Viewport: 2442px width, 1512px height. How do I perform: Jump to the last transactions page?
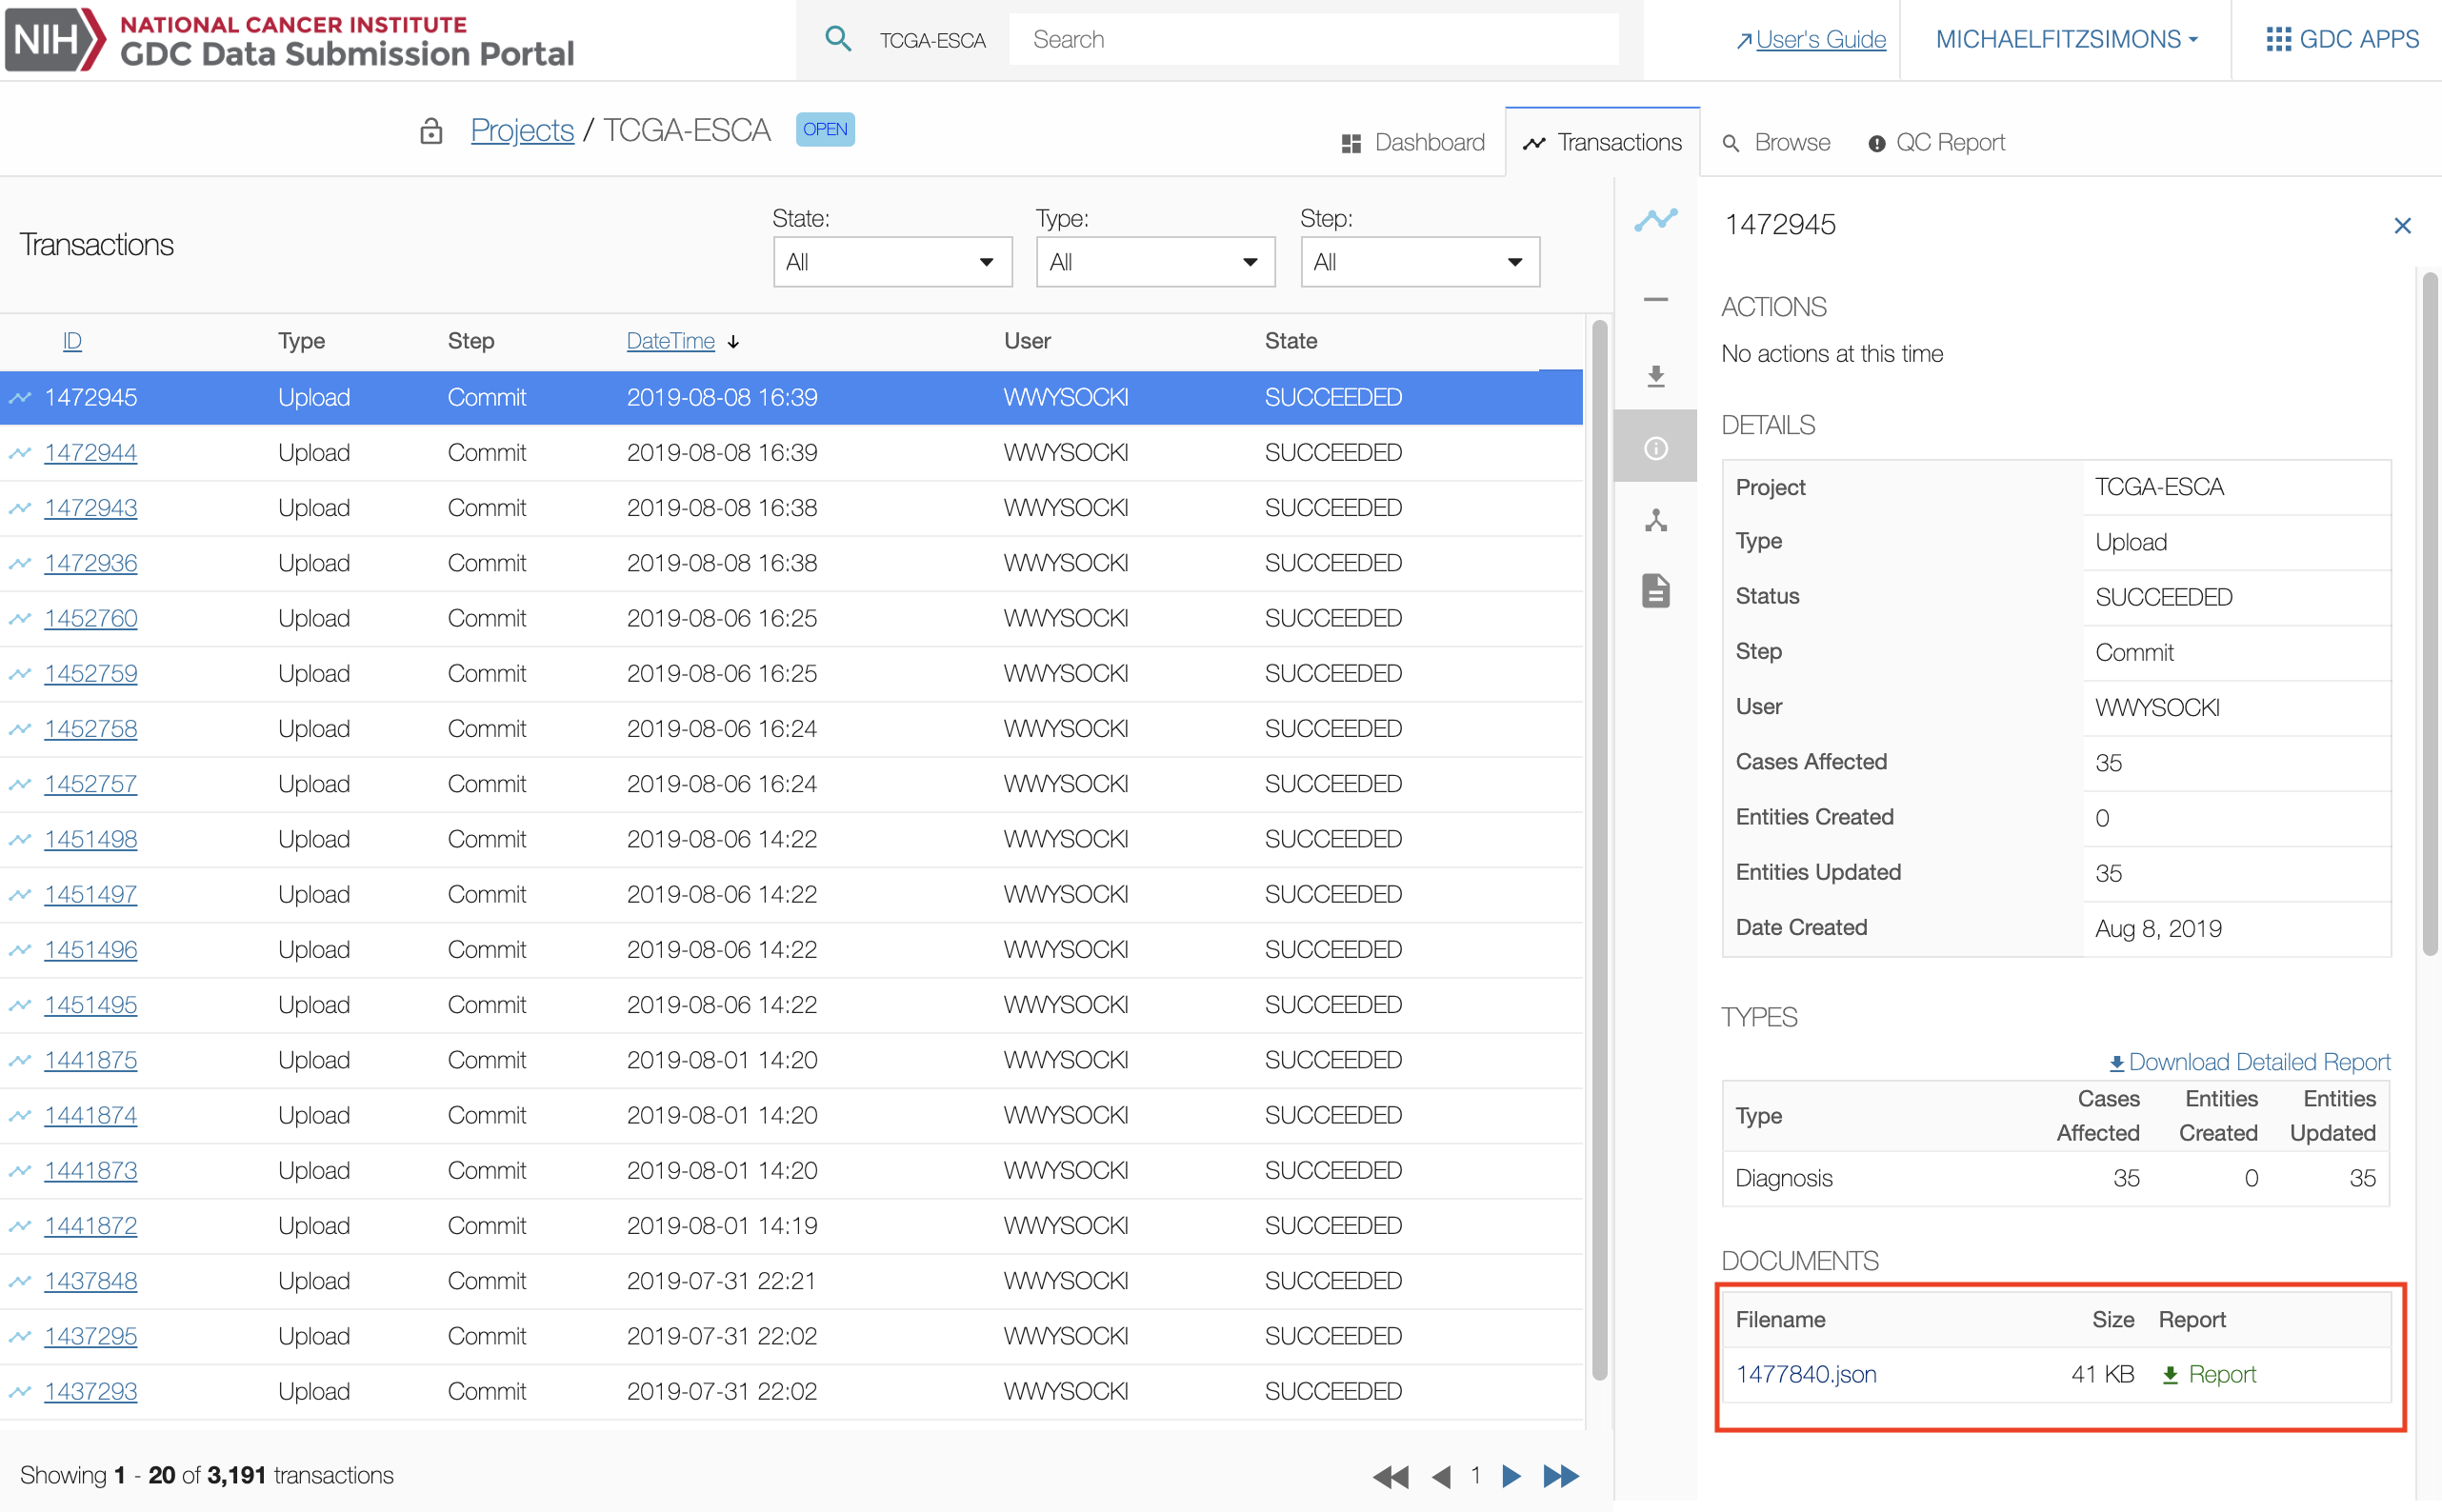coord(1560,1476)
